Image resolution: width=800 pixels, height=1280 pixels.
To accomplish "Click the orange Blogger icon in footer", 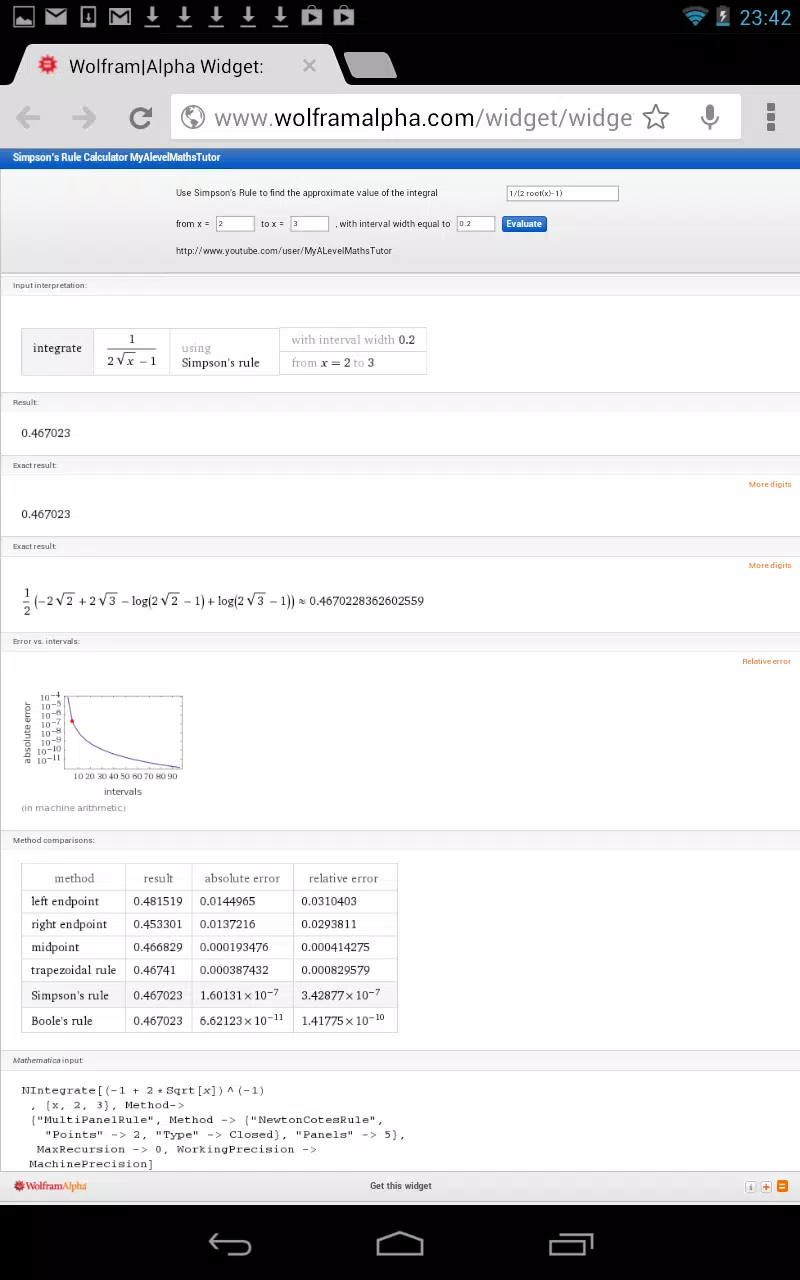I will click(x=782, y=1187).
